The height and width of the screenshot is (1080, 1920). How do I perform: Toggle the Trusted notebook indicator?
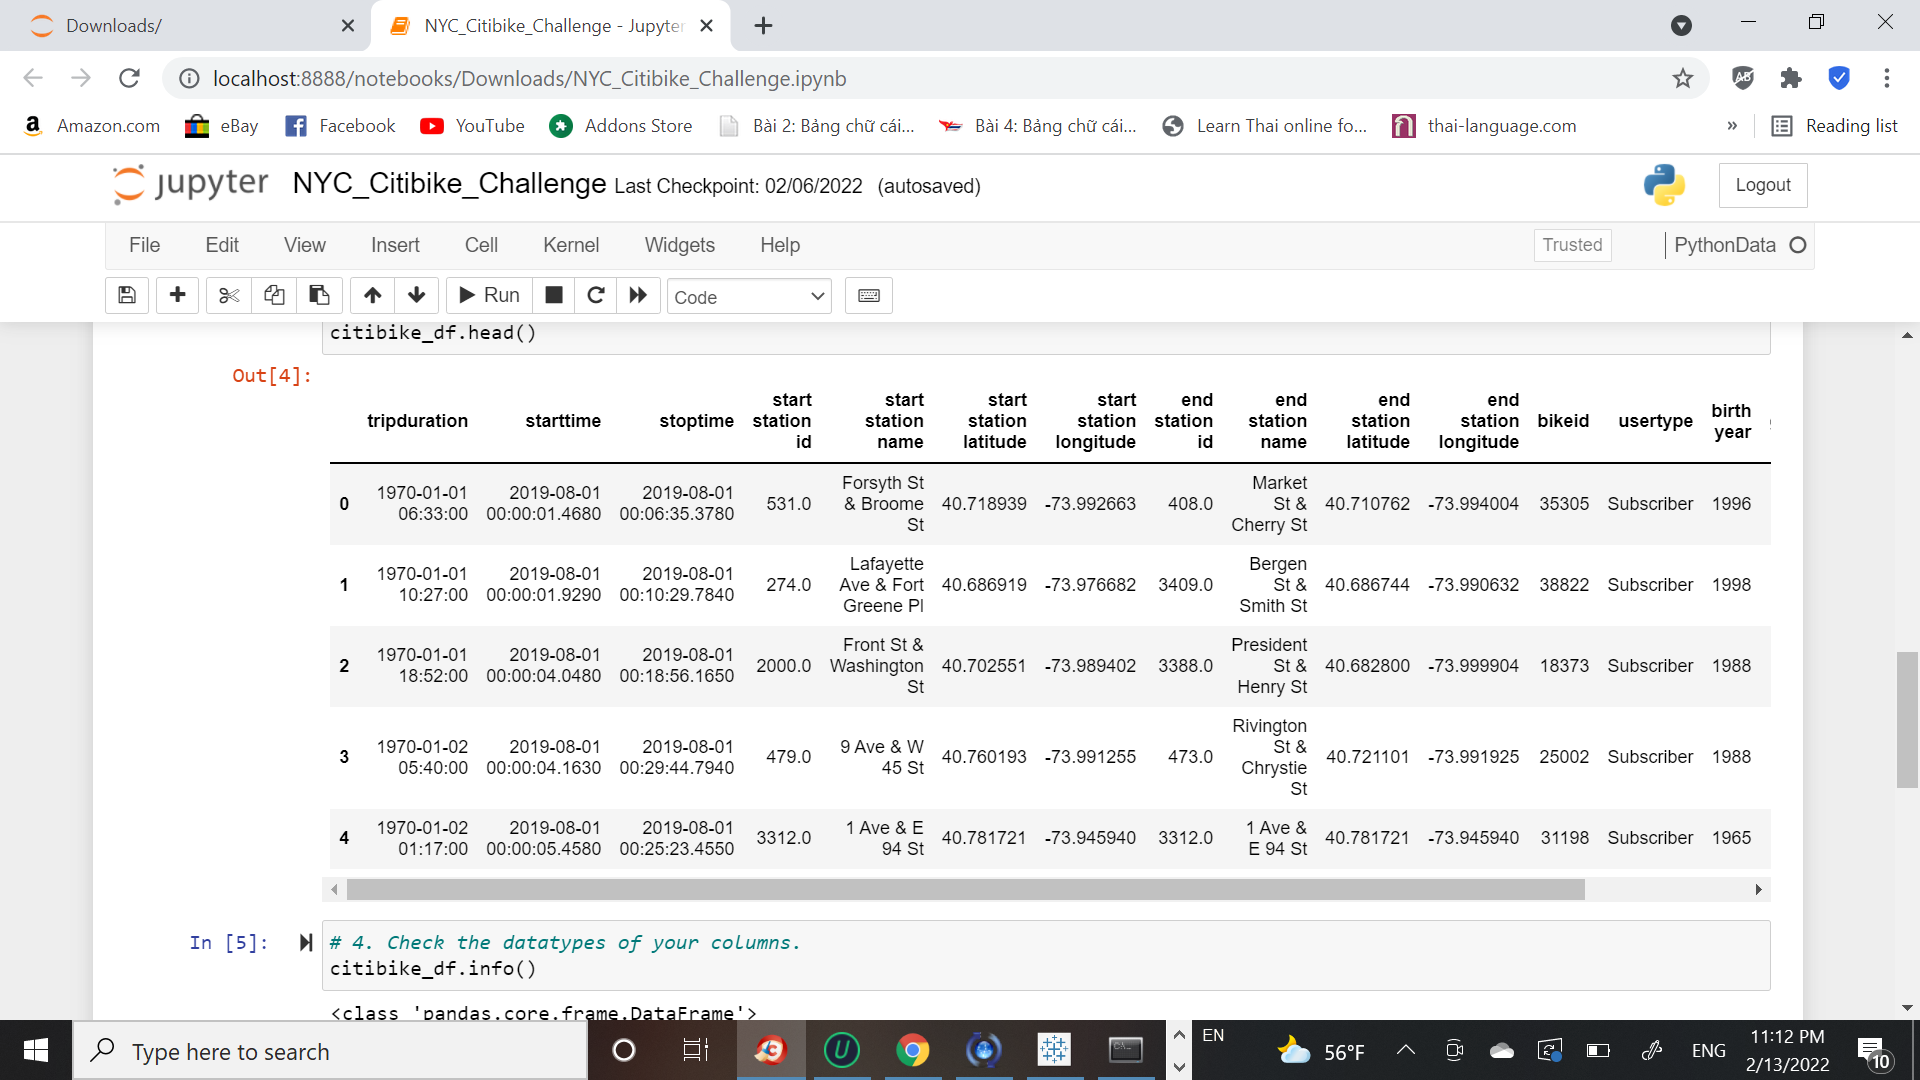pyautogui.click(x=1572, y=245)
